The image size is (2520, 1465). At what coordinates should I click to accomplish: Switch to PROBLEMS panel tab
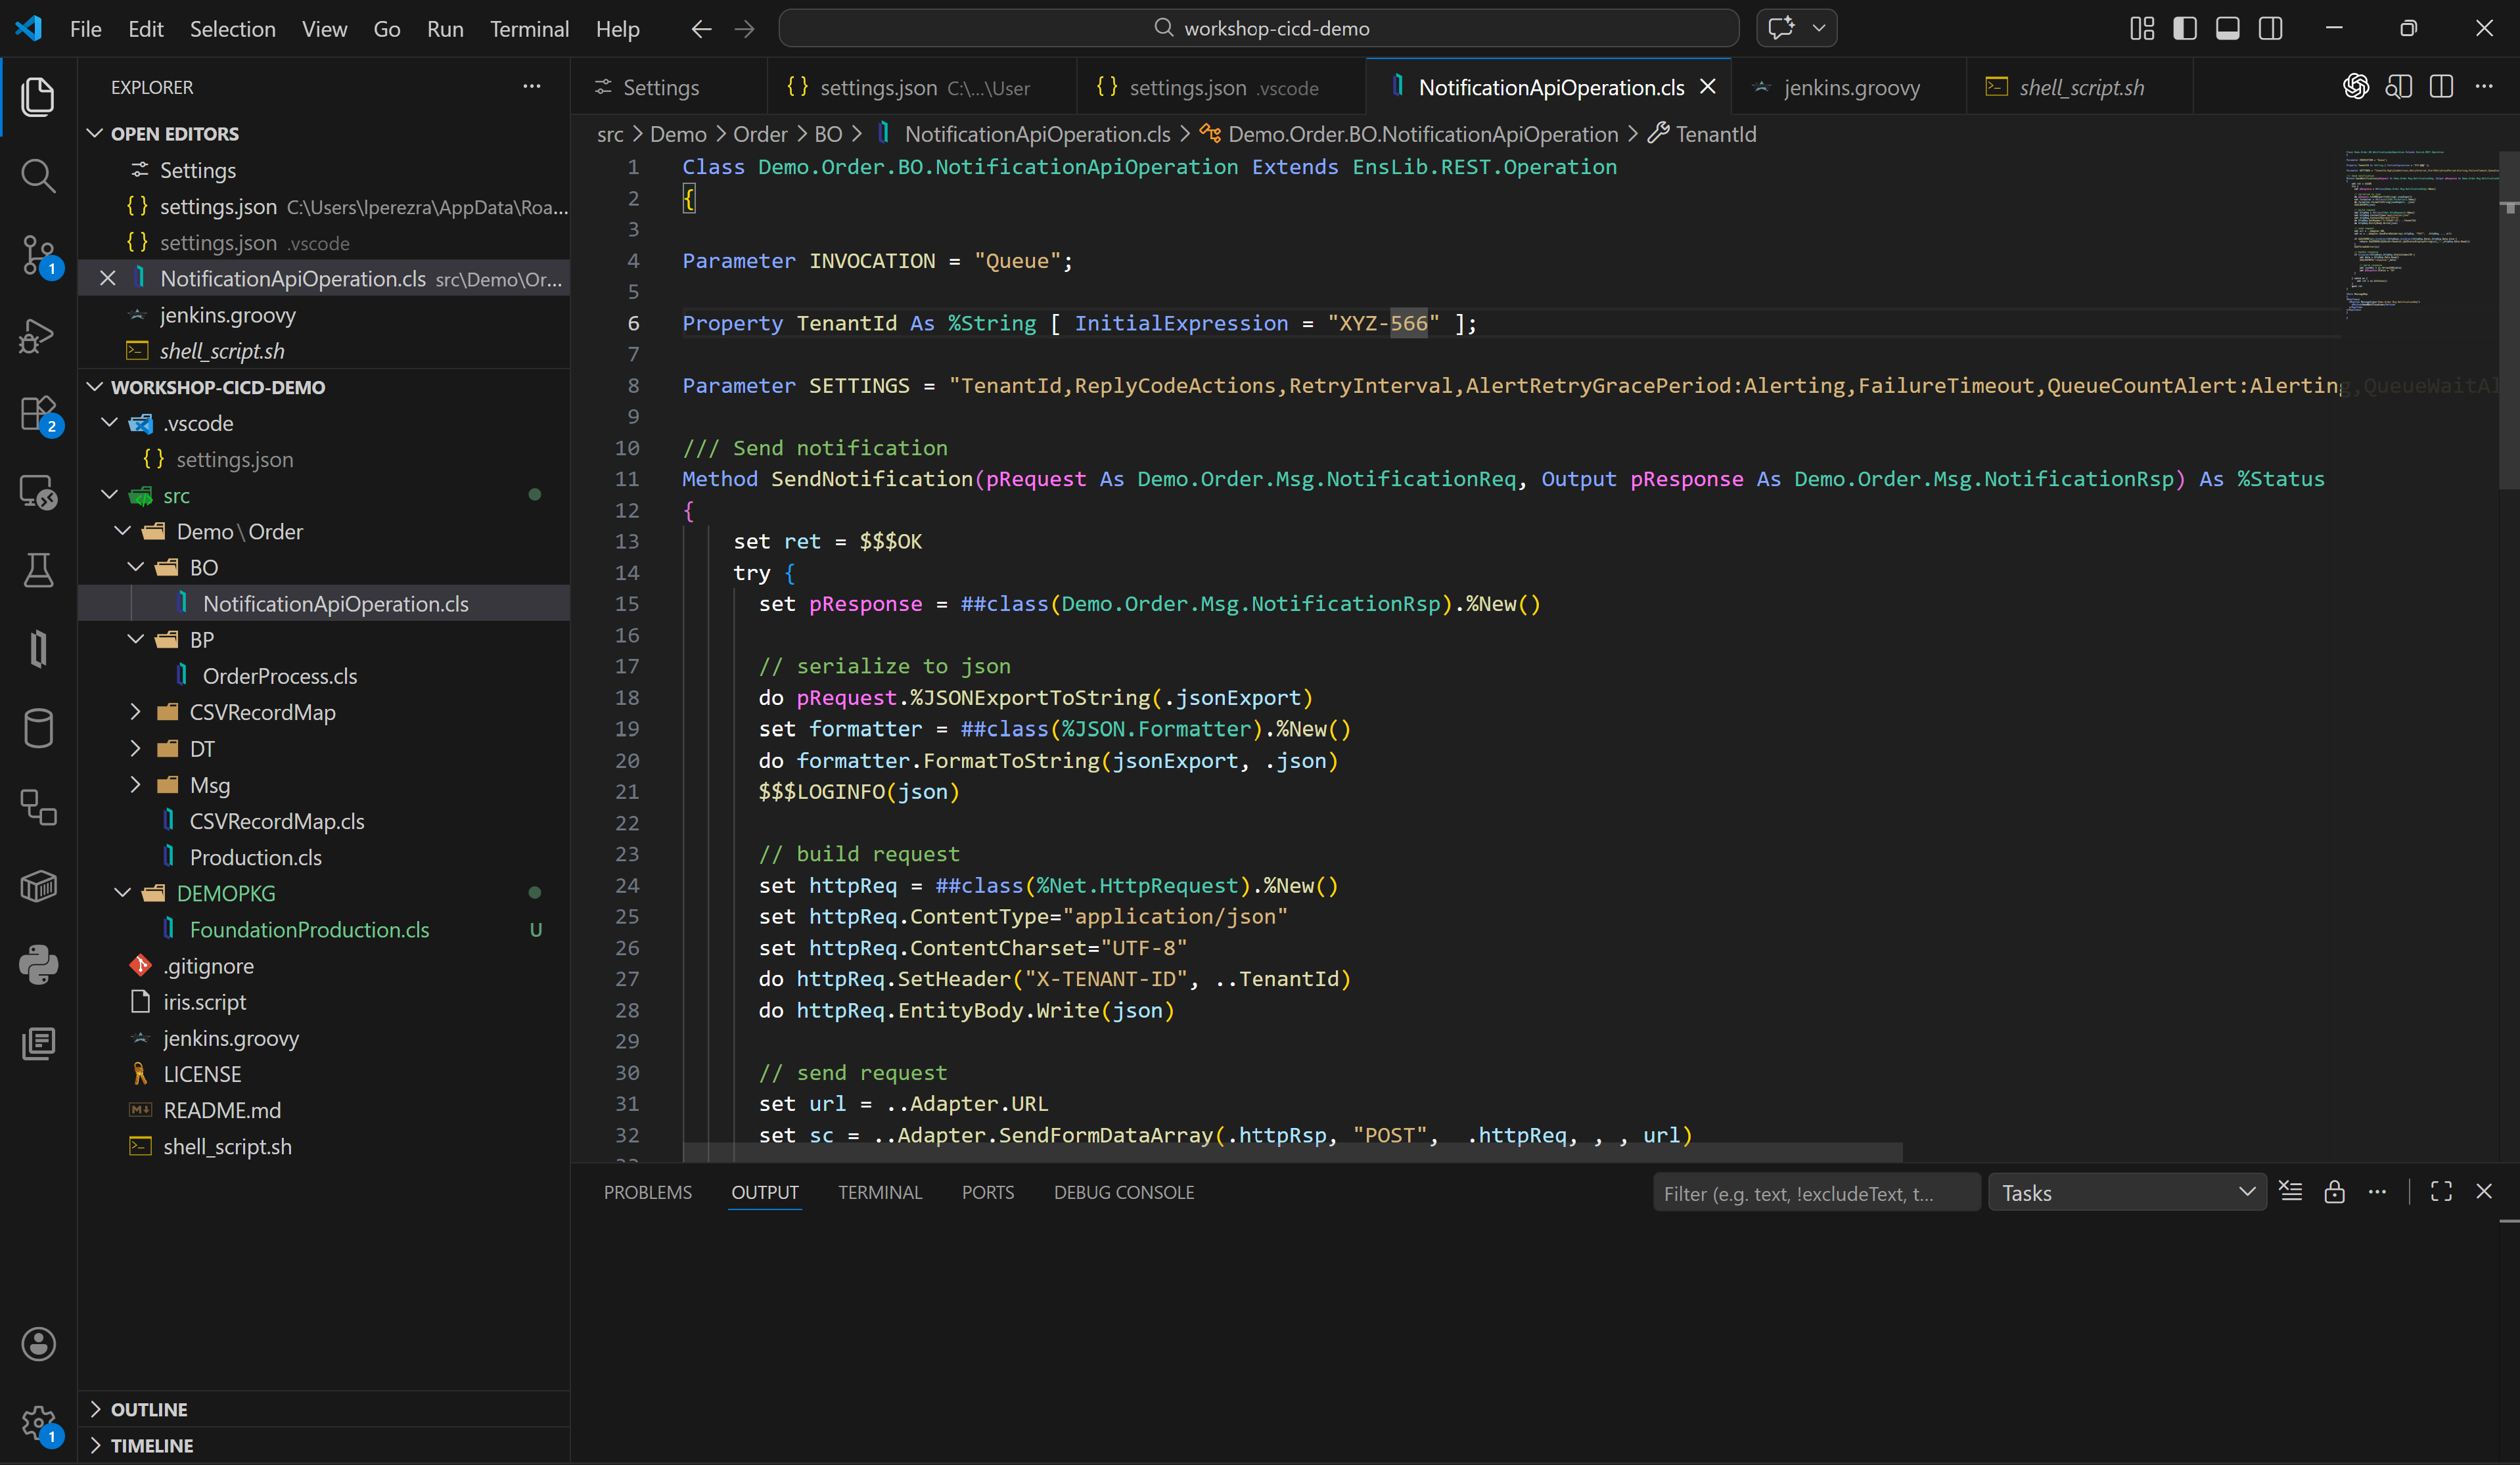(x=647, y=1192)
